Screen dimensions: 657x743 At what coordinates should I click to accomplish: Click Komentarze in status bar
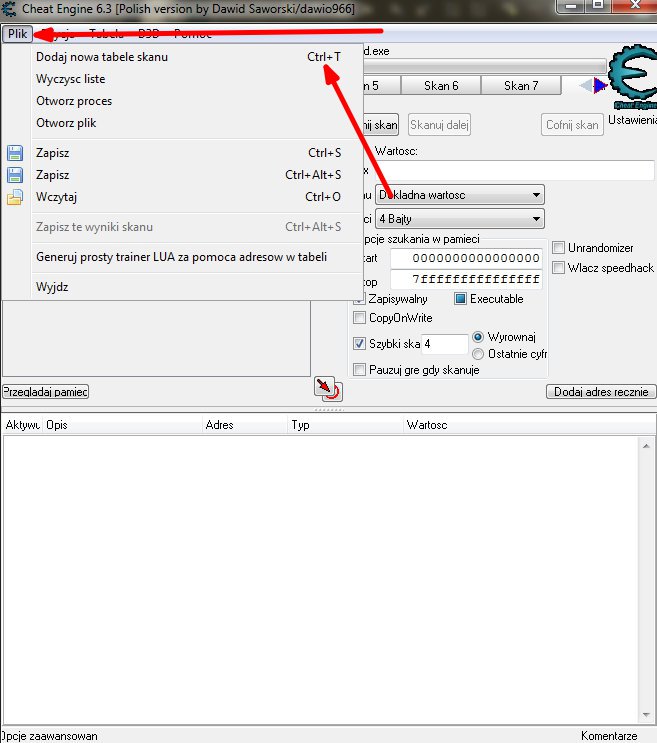(609, 736)
